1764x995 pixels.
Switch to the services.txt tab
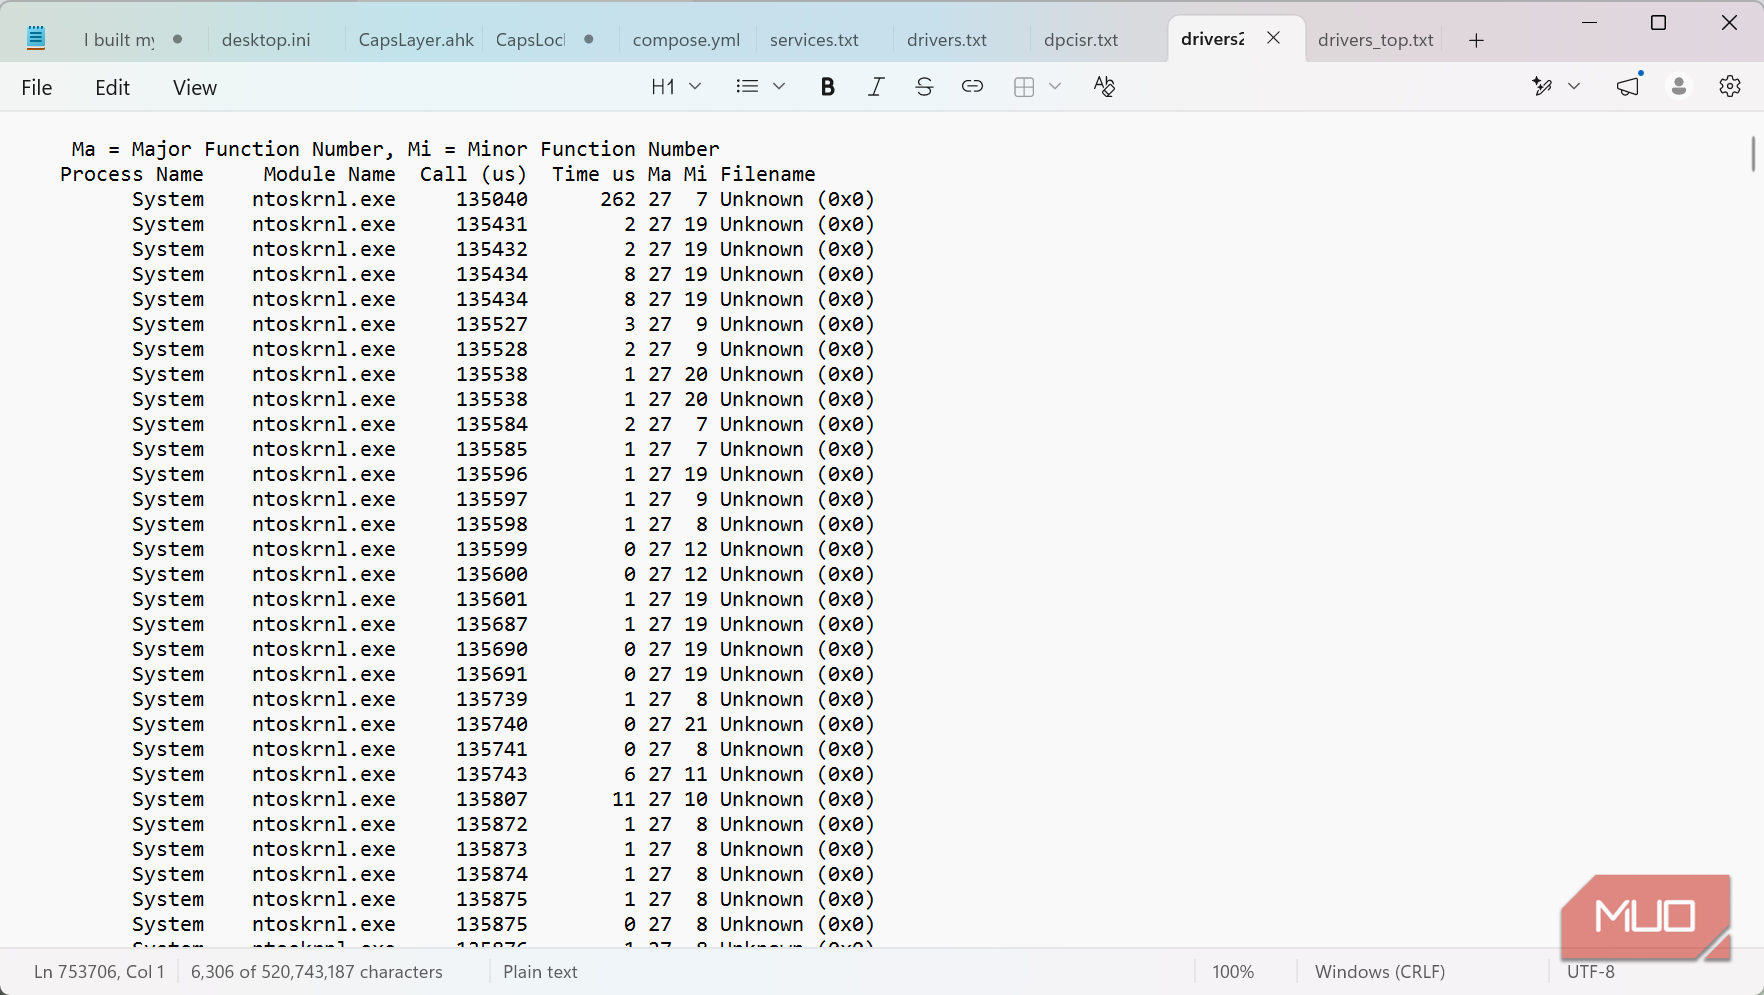click(x=814, y=40)
